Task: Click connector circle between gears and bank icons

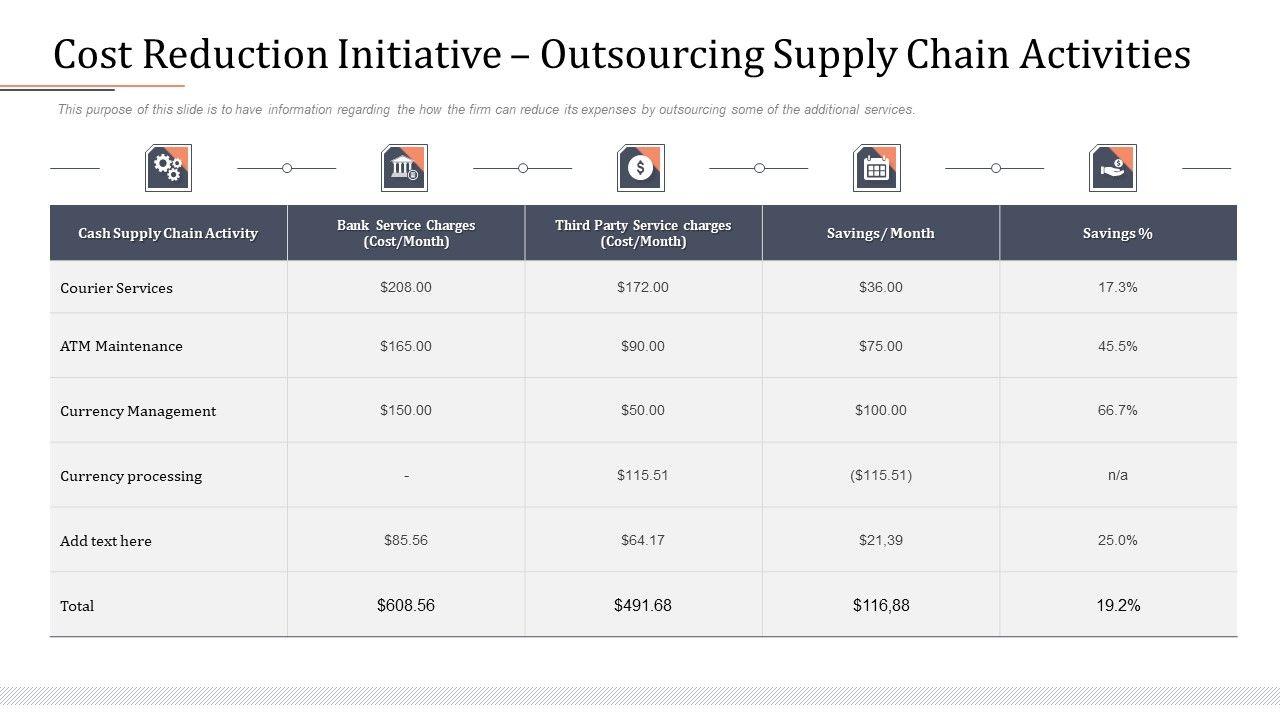Action: (x=287, y=168)
